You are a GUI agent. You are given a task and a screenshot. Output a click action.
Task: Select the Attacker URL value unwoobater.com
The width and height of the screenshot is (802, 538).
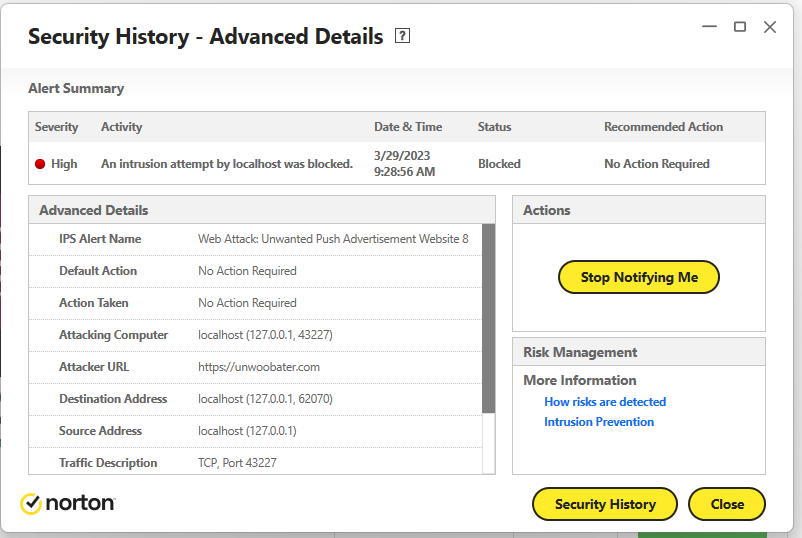(x=259, y=367)
